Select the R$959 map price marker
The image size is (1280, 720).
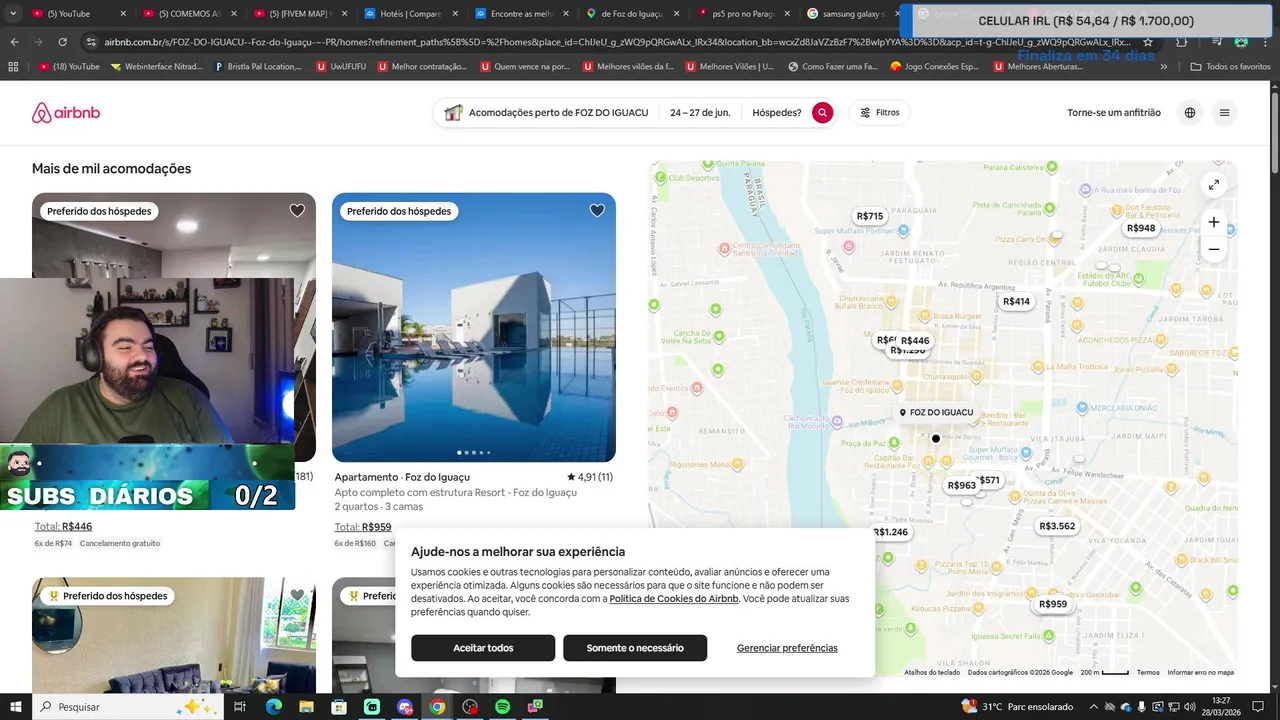[x=1053, y=604]
